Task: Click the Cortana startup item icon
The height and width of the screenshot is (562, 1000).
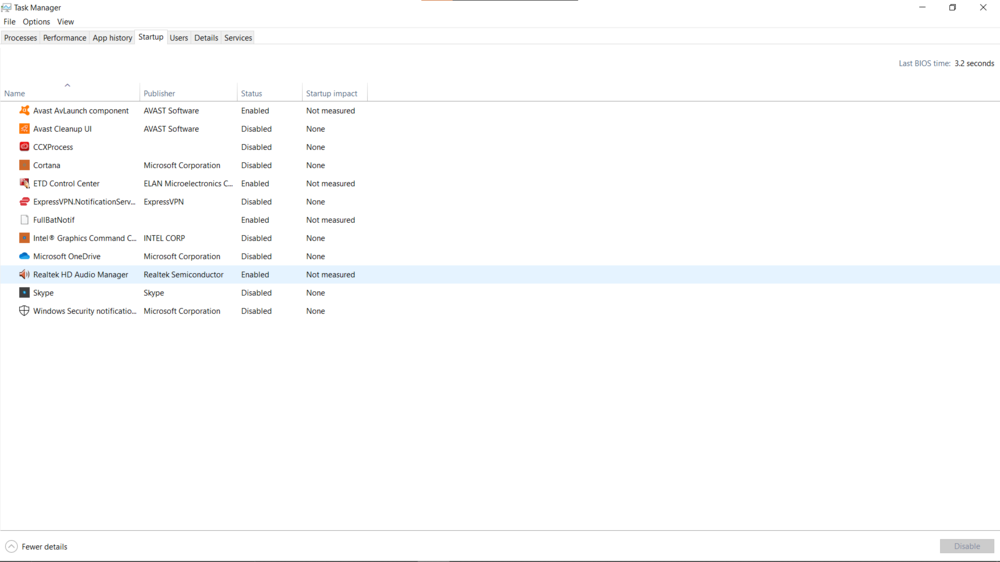Action: (24, 165)
